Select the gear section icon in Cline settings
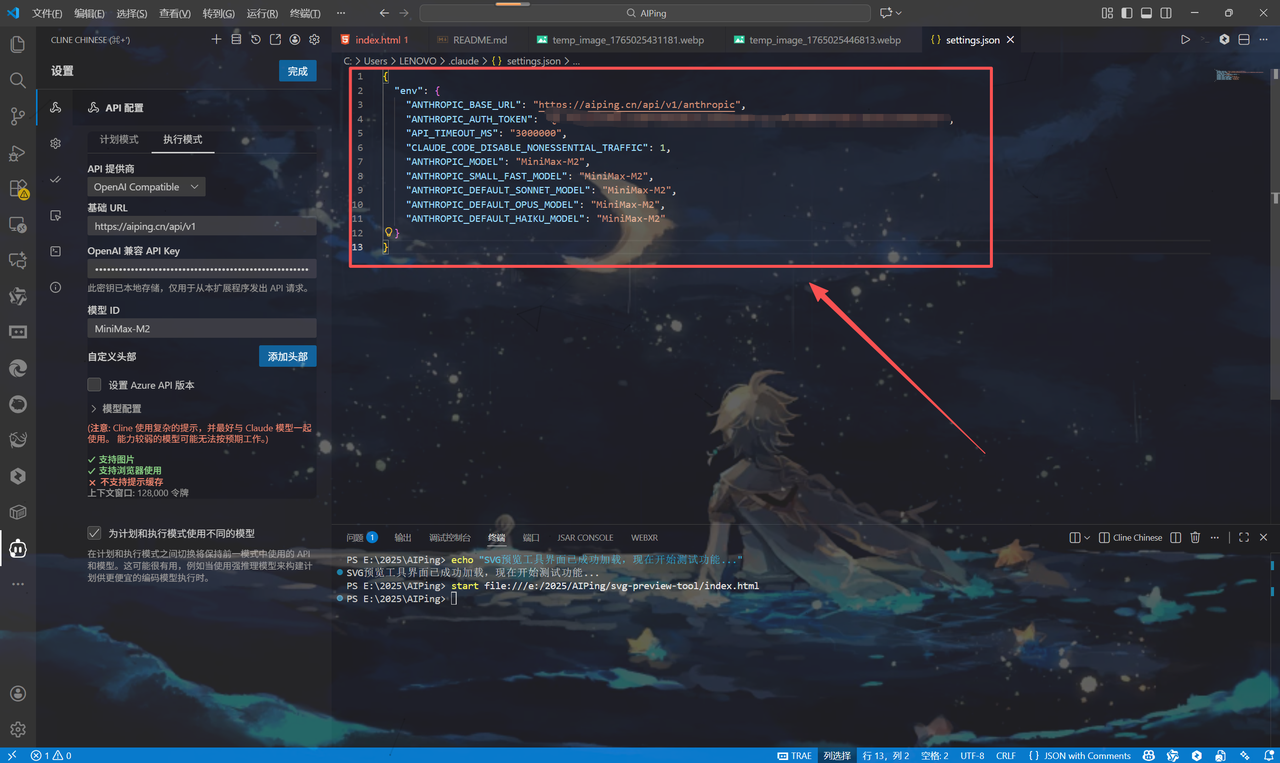 point(55,143)
